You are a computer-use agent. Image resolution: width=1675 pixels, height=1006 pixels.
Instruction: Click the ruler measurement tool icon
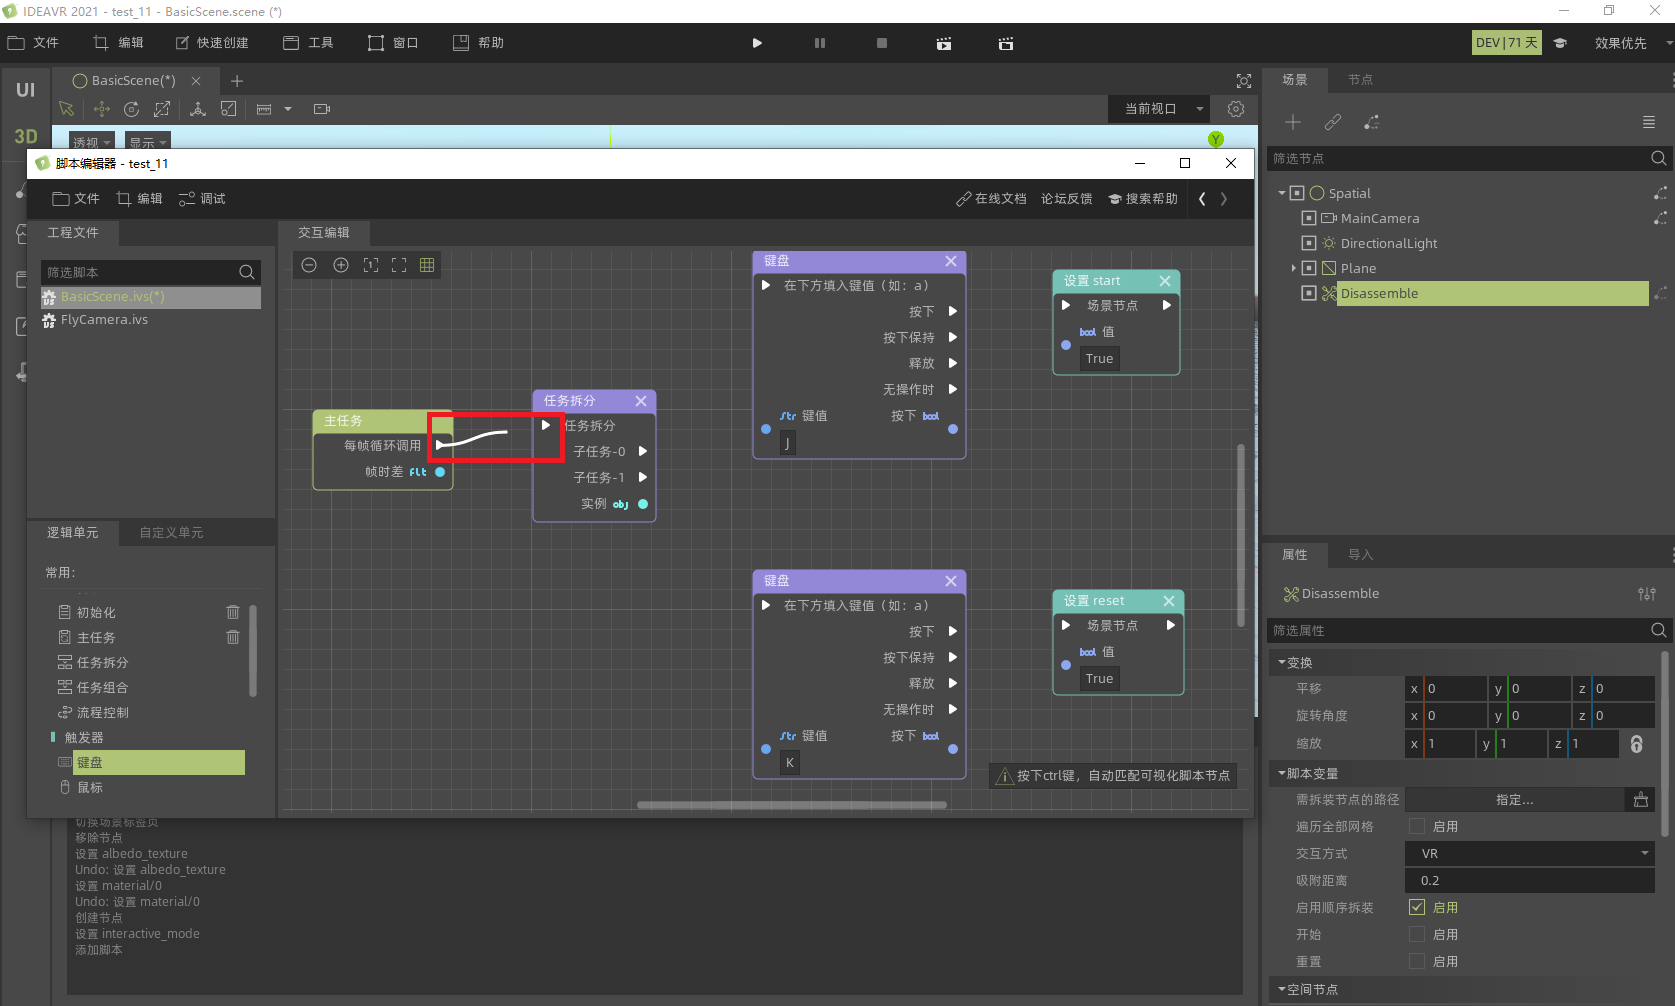tap(264, 109)
